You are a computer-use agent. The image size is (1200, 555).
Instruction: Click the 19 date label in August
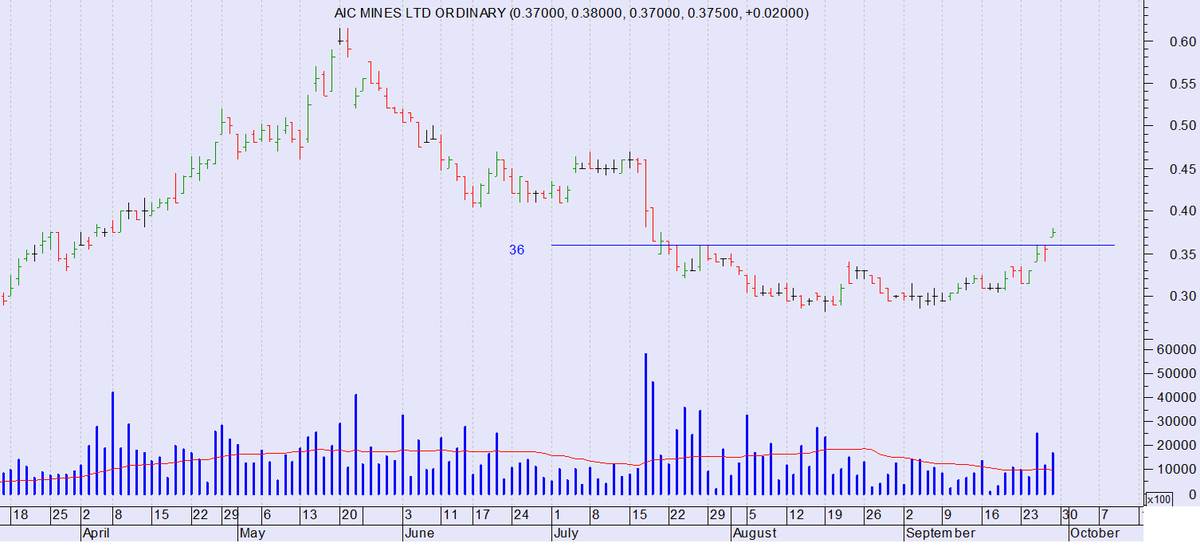click(833, 516)
